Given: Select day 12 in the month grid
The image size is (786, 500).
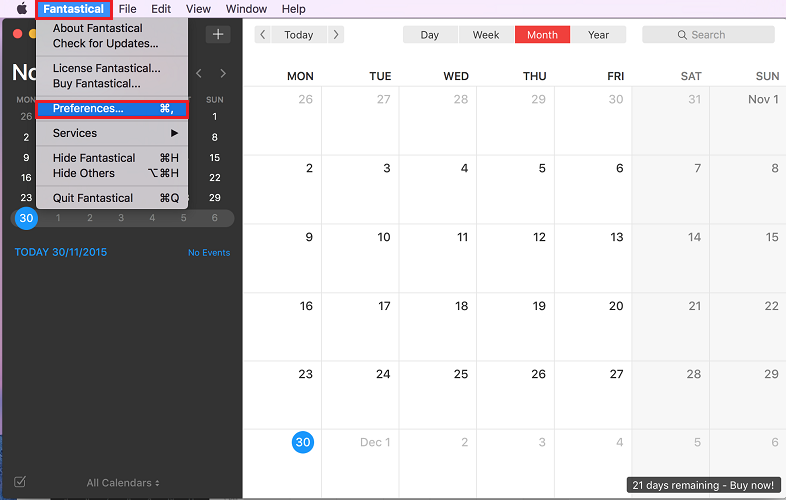Looking at the screenshot, I should pyautogui.click(x=539, y=237).
